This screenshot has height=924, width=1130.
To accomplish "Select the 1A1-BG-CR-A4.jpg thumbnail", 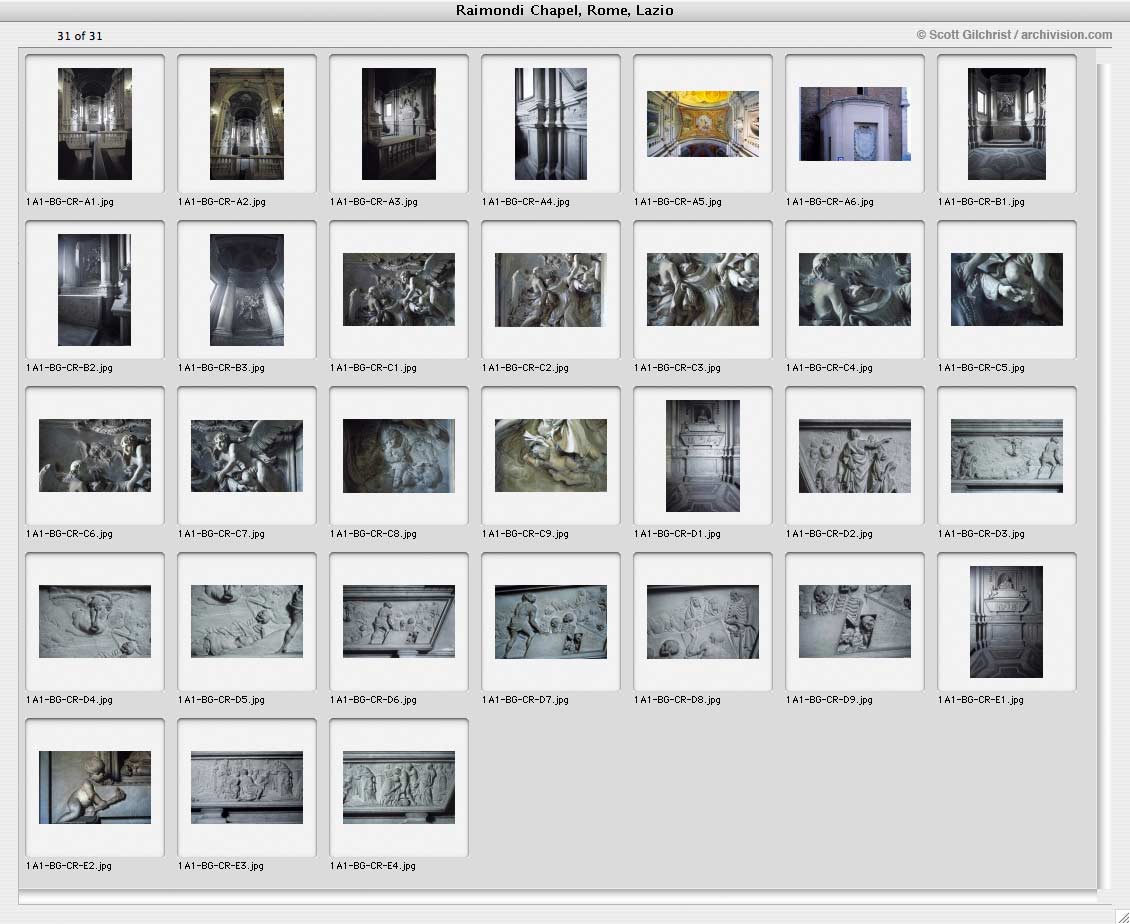I will (x=551, y=124).
